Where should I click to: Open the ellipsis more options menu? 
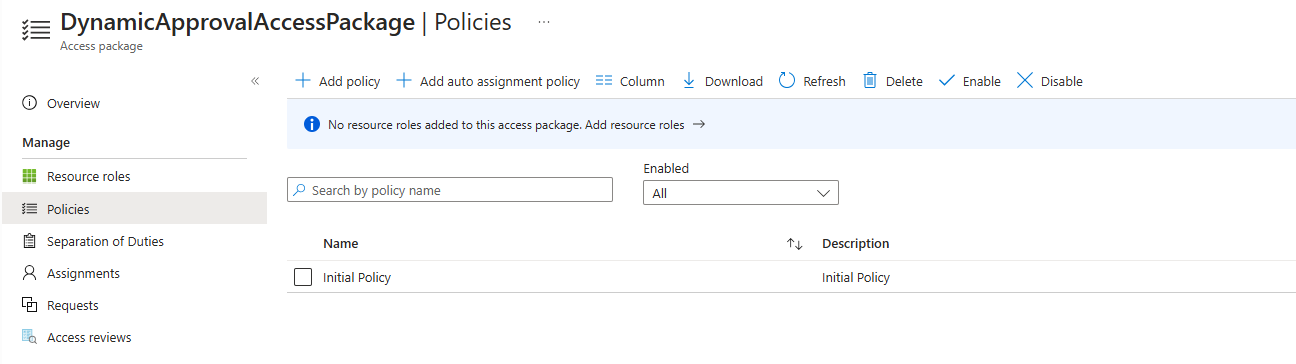tap(544, 22)
